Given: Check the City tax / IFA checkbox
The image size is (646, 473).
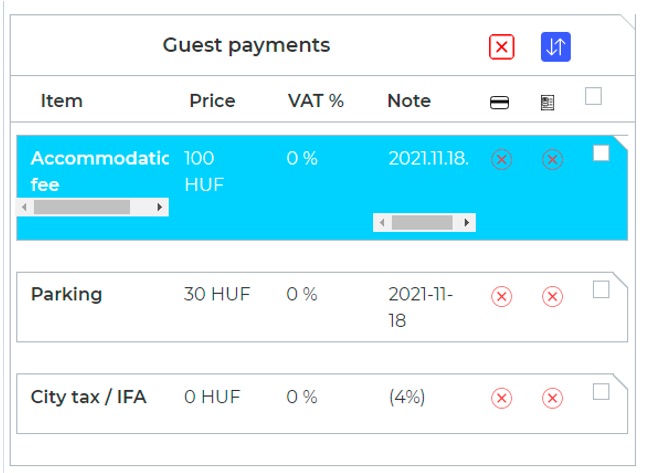Looking at the screenshot, I should (601, 391).
